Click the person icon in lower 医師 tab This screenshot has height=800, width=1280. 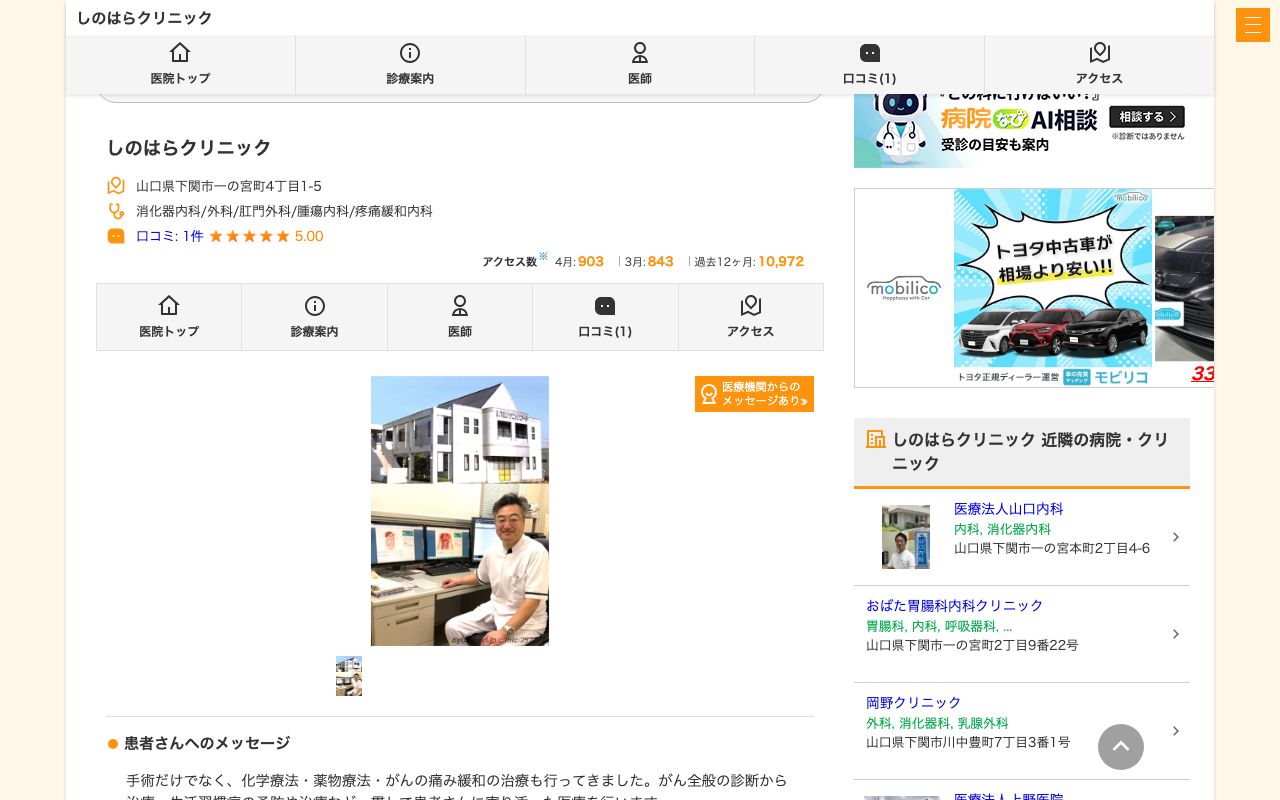point(460,306)
